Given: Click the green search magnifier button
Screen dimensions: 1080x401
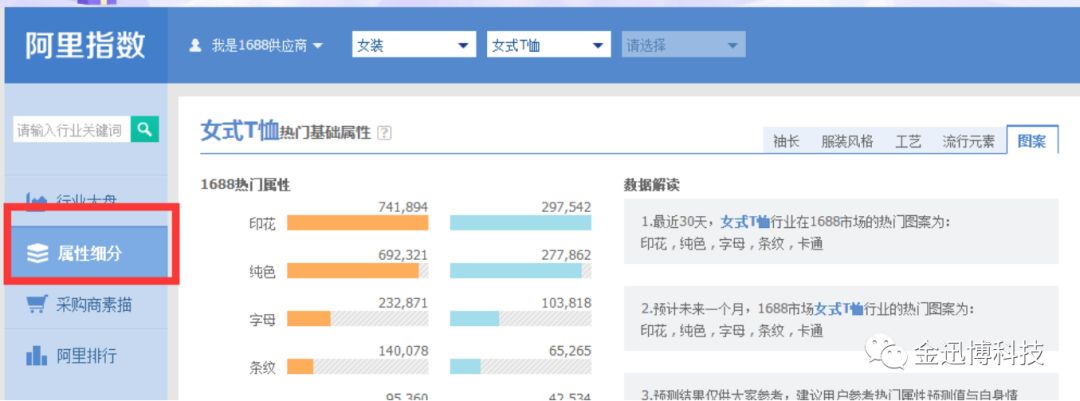Looking at the screenshot, I should click(145, 129).
